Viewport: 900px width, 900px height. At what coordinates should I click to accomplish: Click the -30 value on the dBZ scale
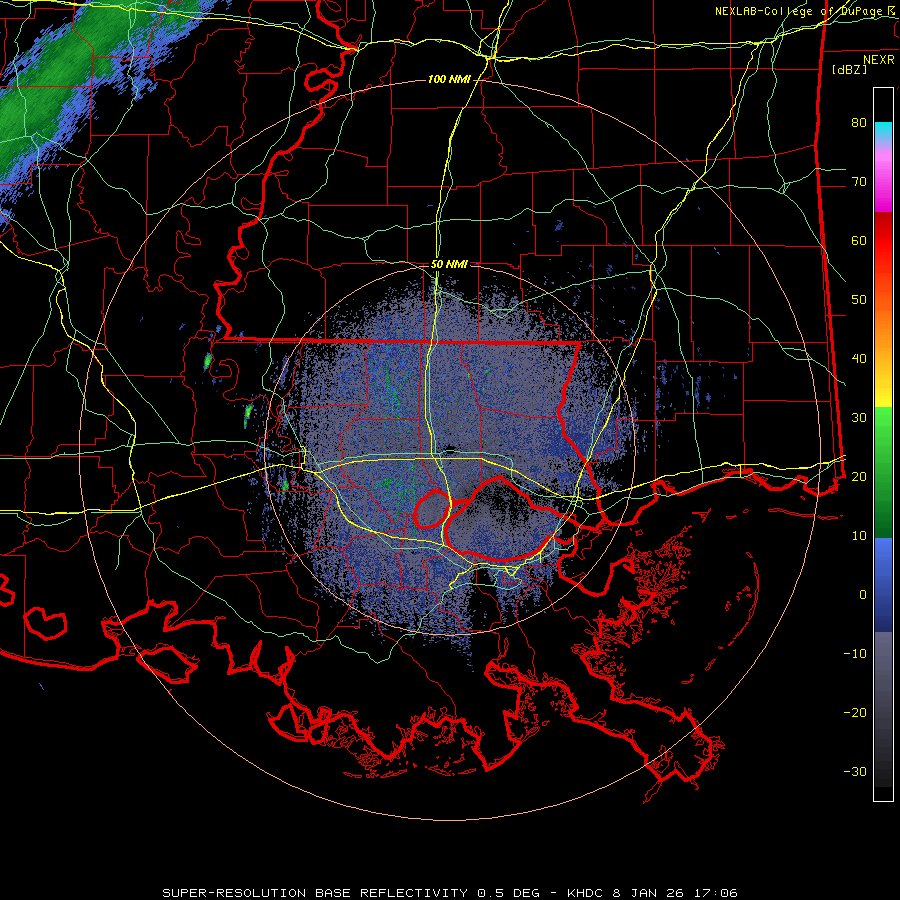855,771
